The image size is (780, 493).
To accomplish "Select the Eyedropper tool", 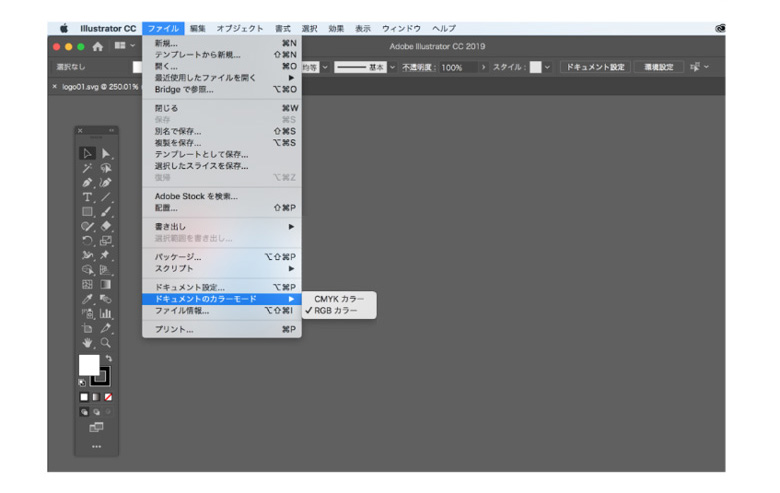I will (87, 299).
